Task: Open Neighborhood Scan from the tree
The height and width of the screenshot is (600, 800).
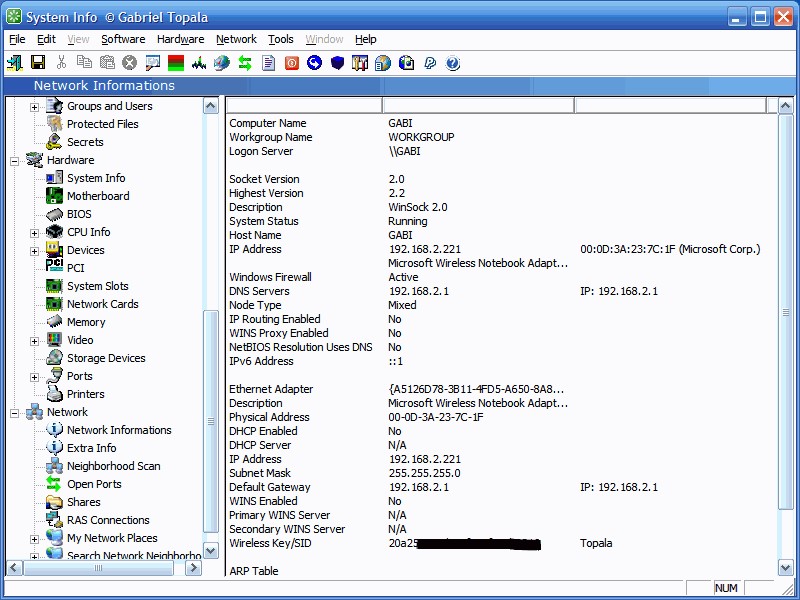Action: (x=113, y=466)
